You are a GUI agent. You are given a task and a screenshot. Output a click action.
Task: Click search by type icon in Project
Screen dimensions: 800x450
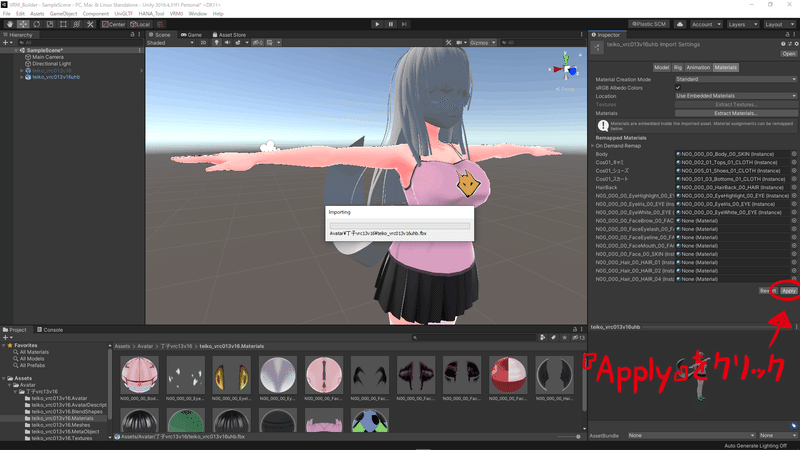click(x=543, y=337)
